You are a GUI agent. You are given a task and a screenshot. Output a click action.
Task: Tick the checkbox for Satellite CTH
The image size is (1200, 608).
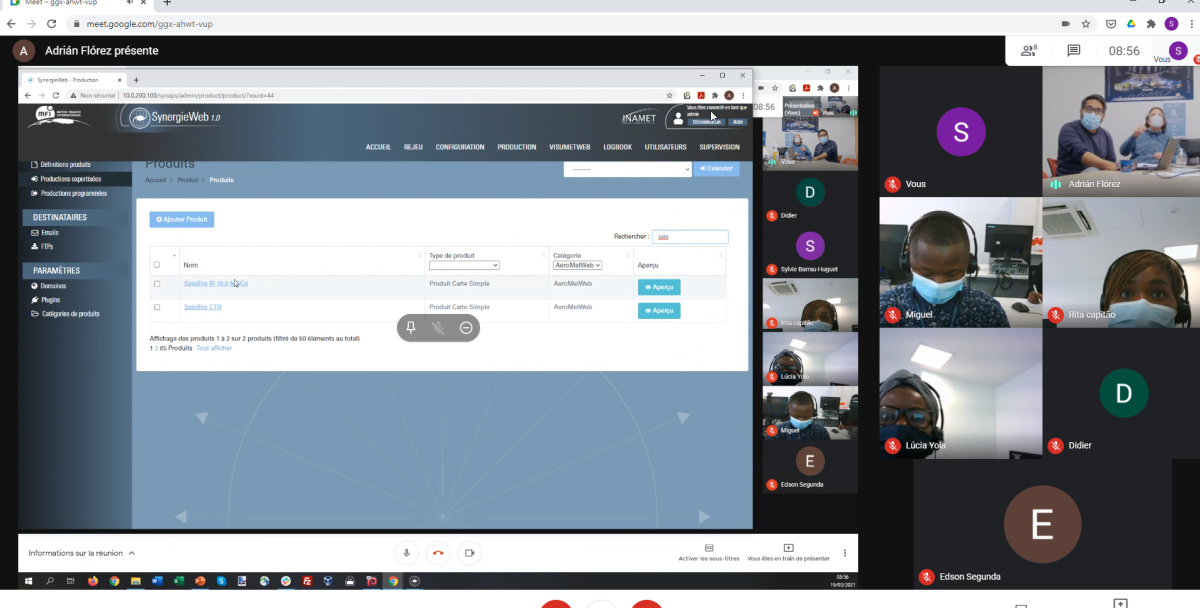click(157, 307)
